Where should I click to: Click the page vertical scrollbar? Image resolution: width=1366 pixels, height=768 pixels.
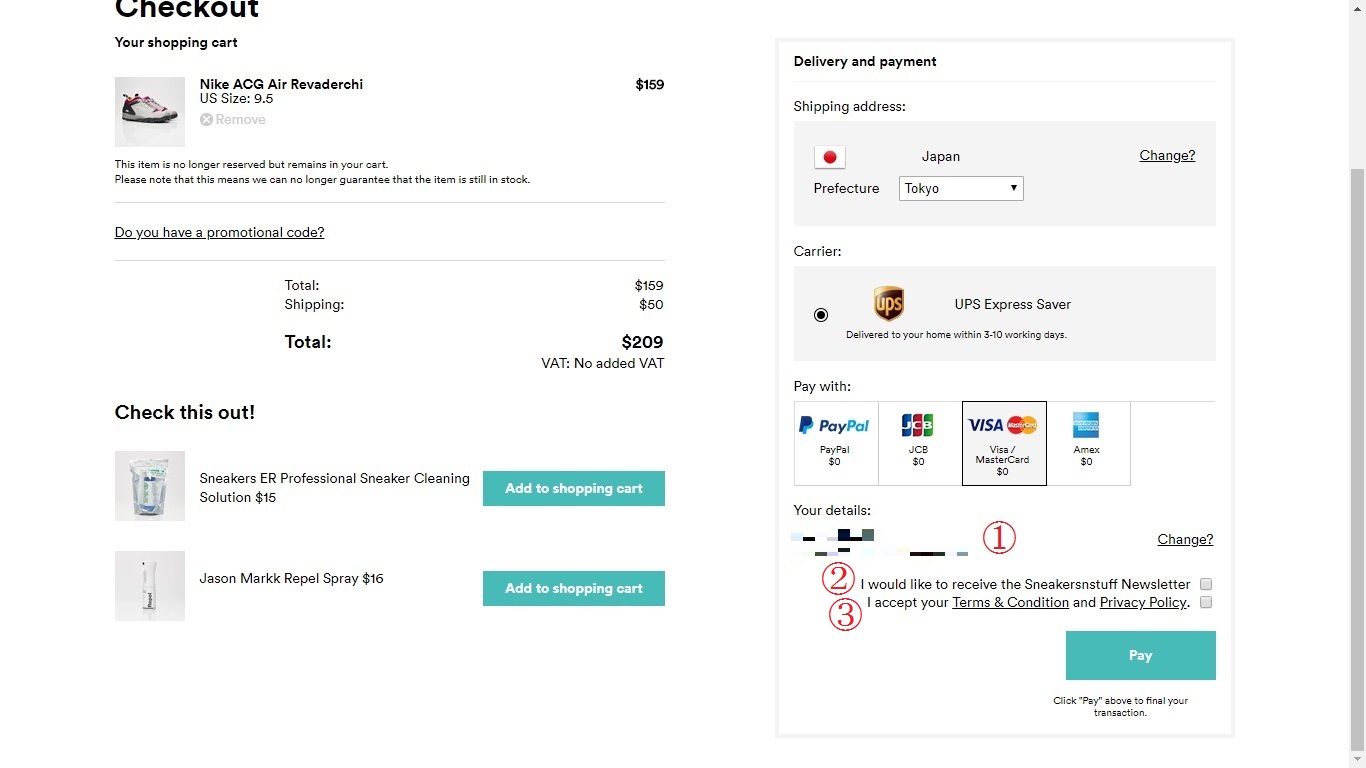(x=1357, y=450)
